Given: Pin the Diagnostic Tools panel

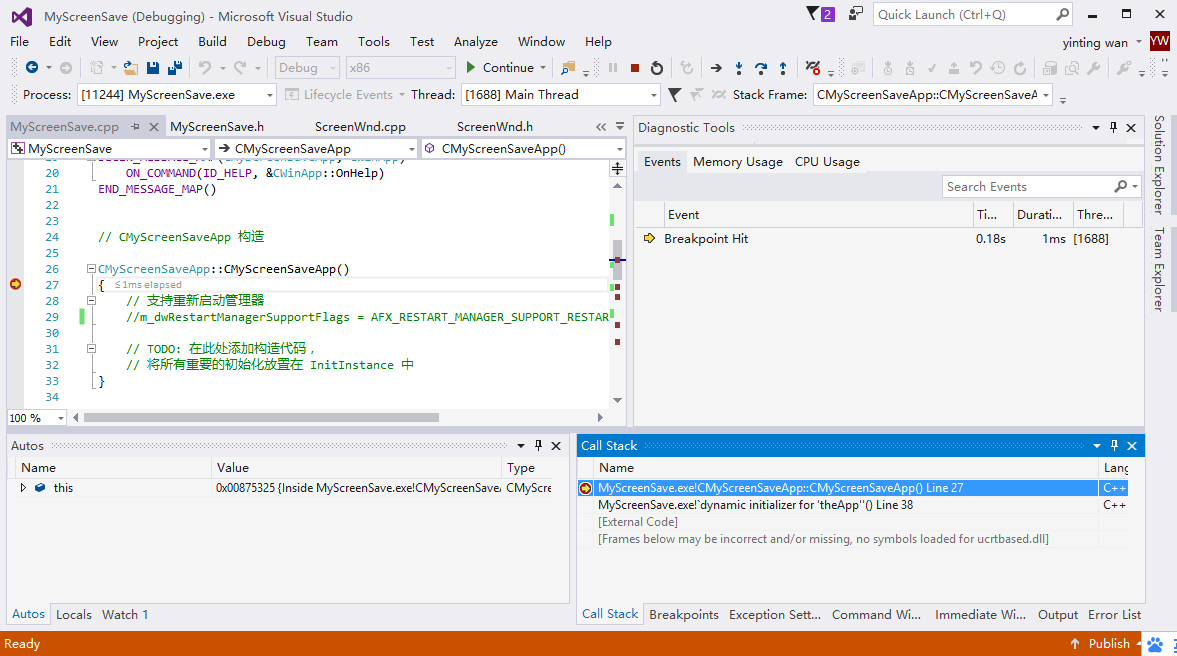Looking at the screenshot, I should (x=1113, y=128).
